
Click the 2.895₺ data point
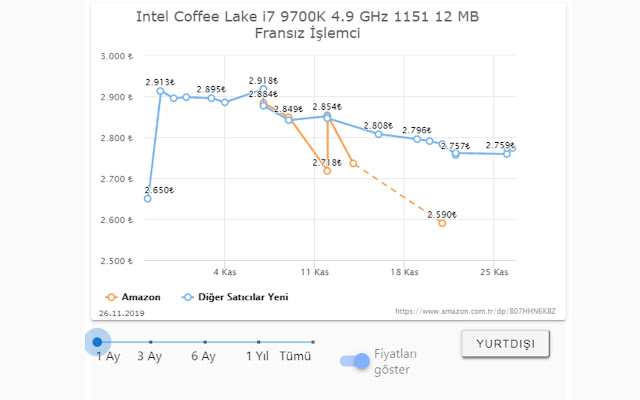click(x=211, y=98)
